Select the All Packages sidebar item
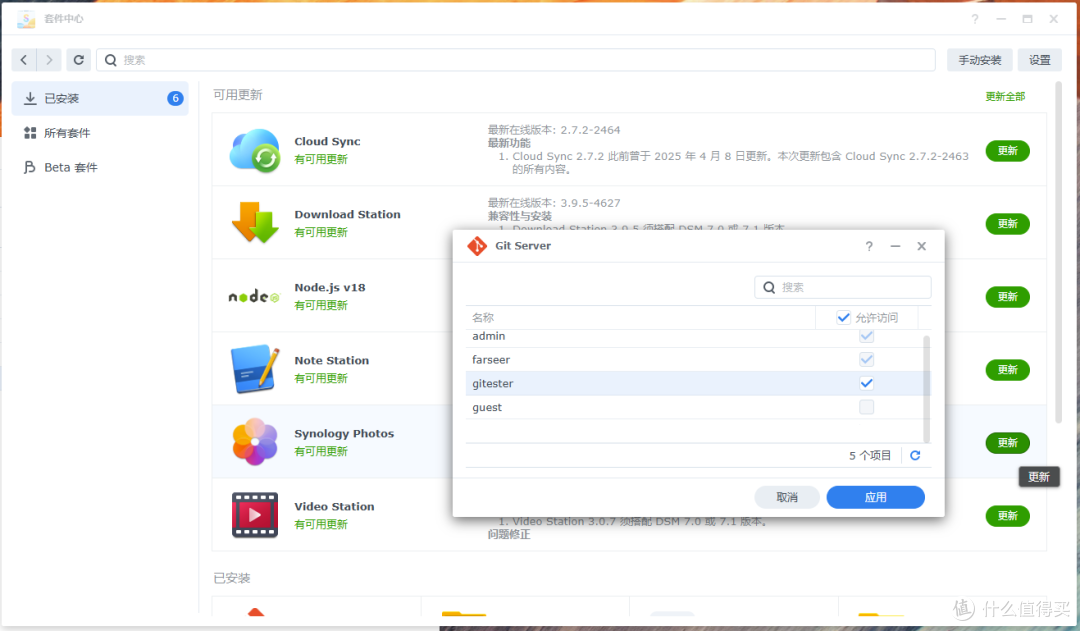This screenshot has height=631, width=1080. click(x=101, y=133)
